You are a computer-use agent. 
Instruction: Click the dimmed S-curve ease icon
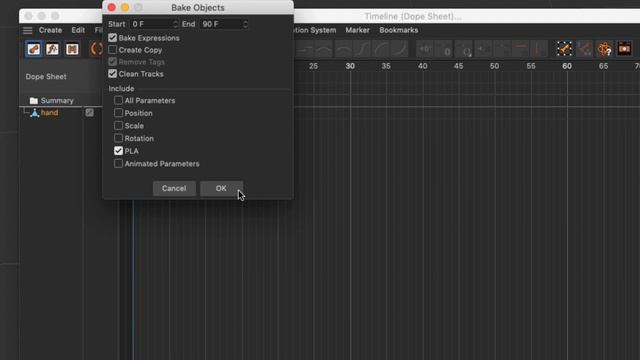(362, 49)
